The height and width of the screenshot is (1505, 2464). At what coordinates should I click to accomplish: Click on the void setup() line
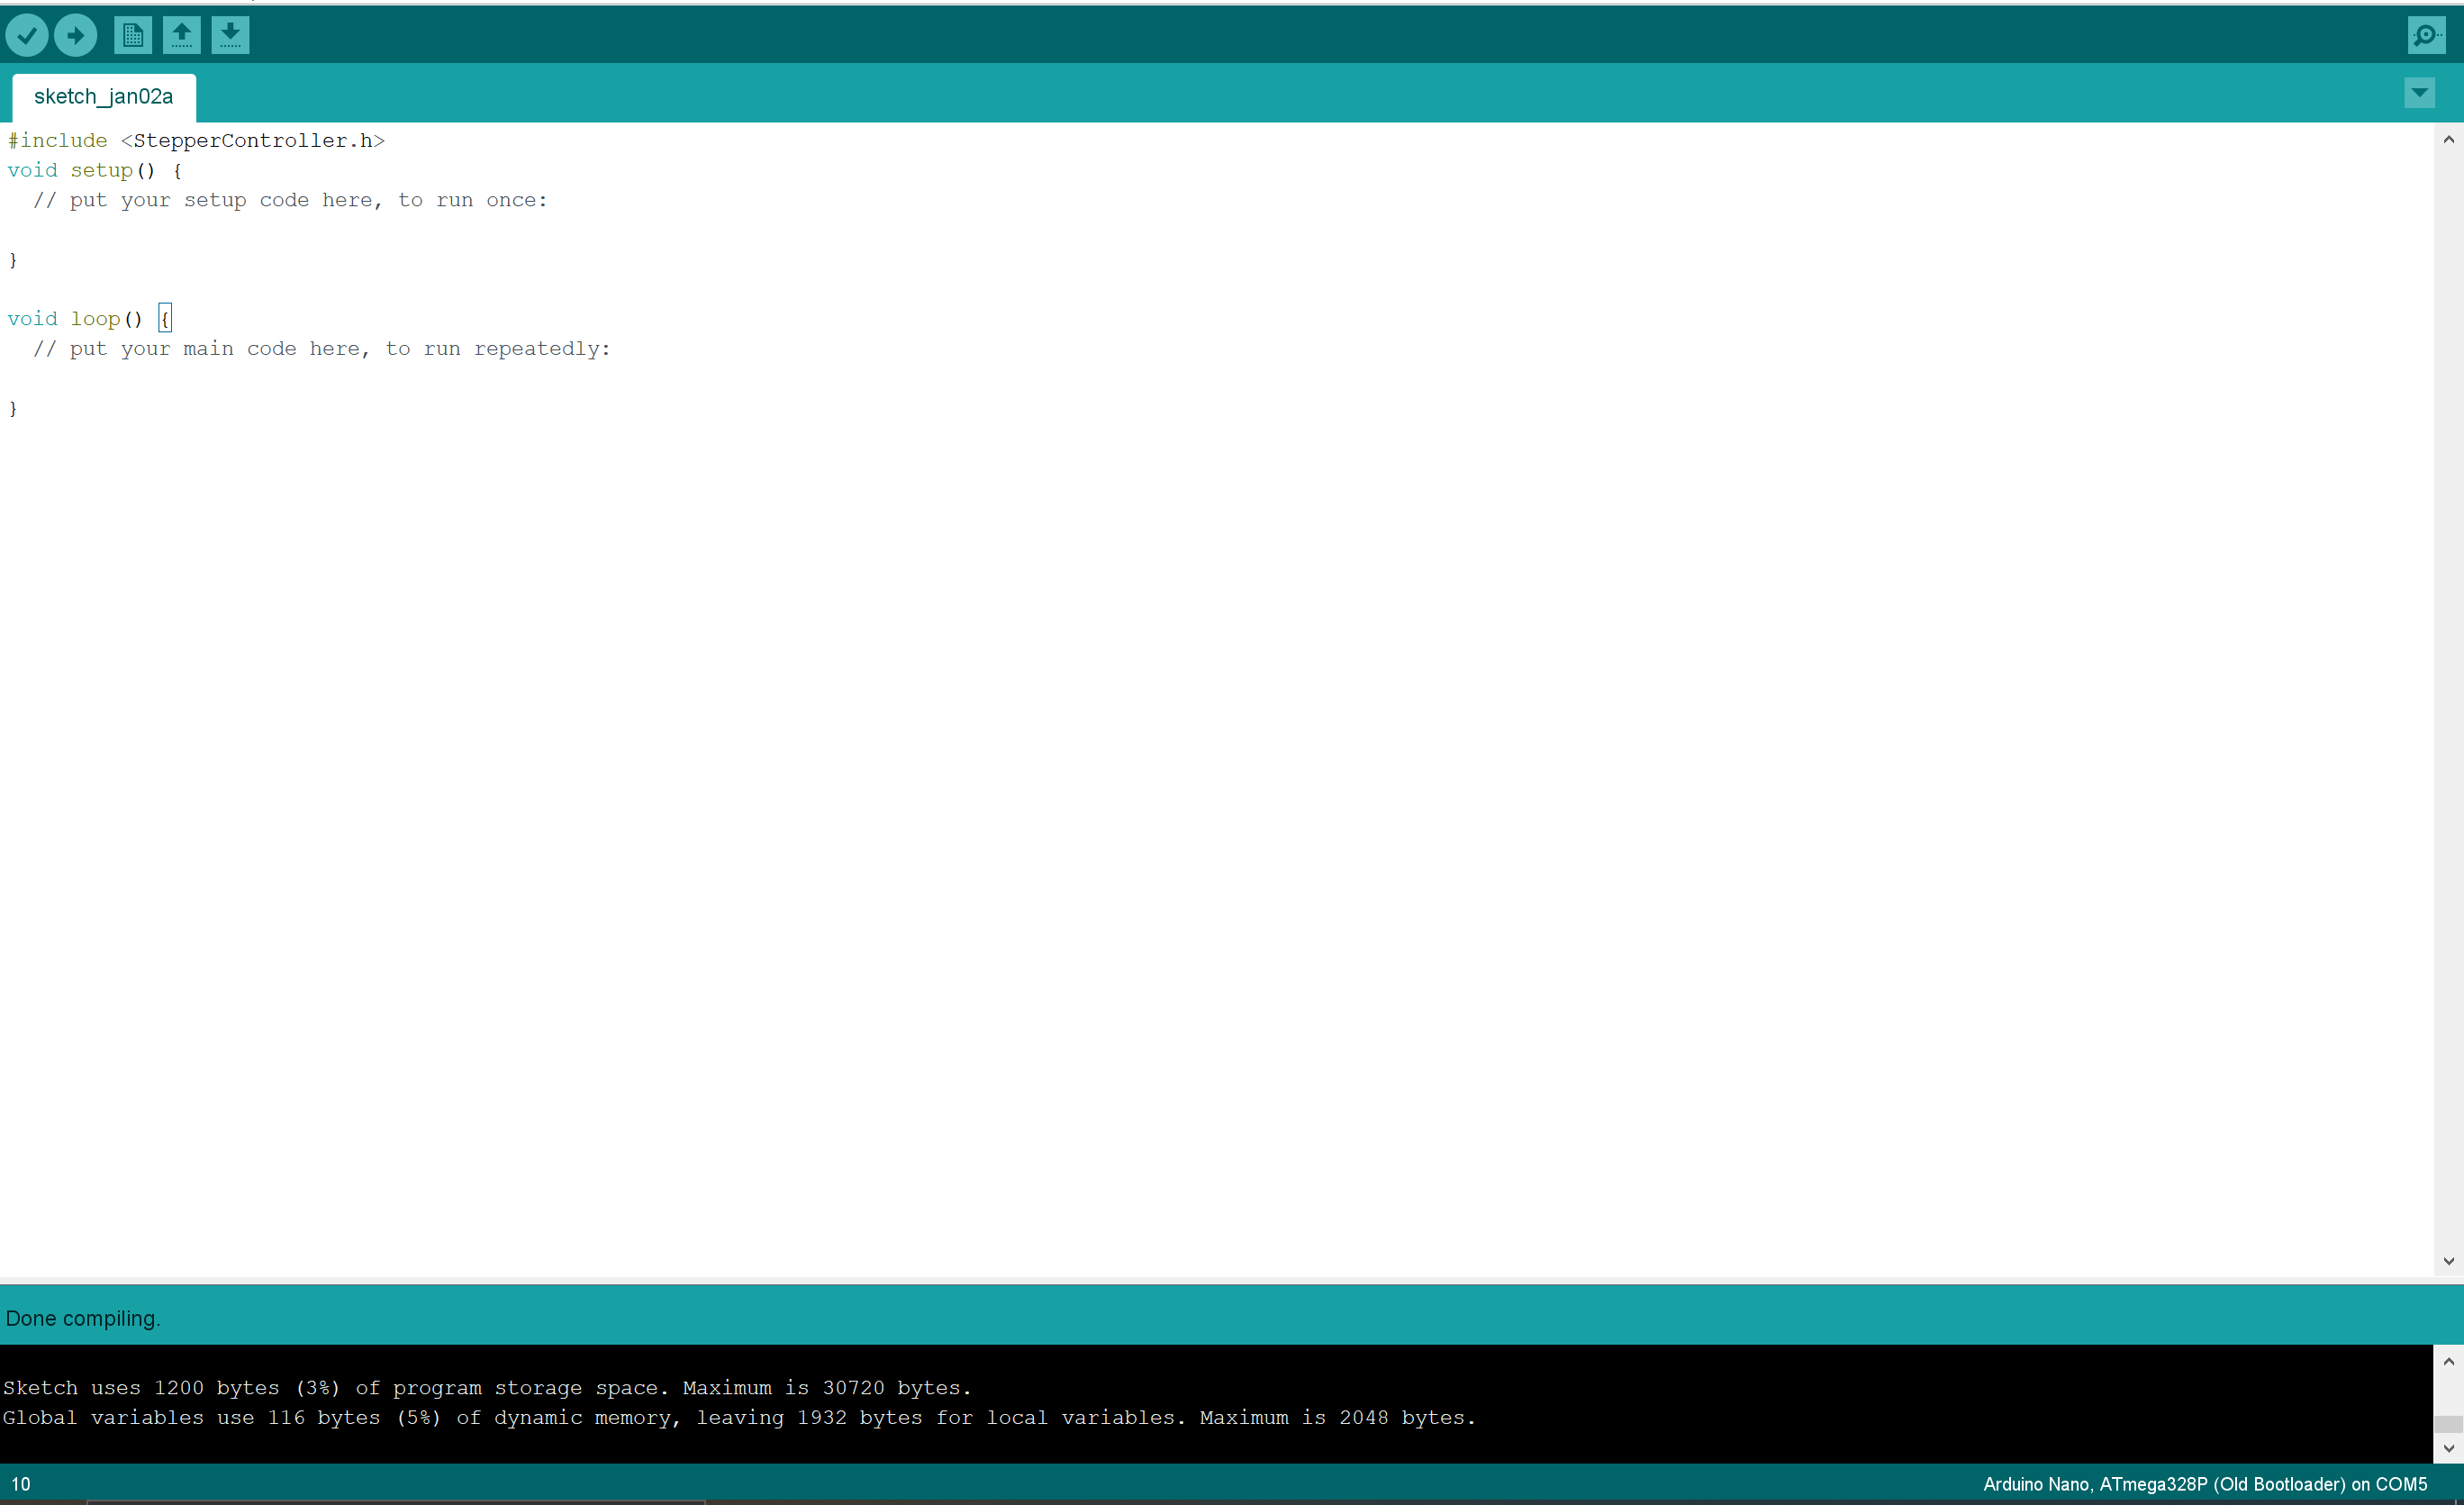pyautogui.click(x=94, y=171)
